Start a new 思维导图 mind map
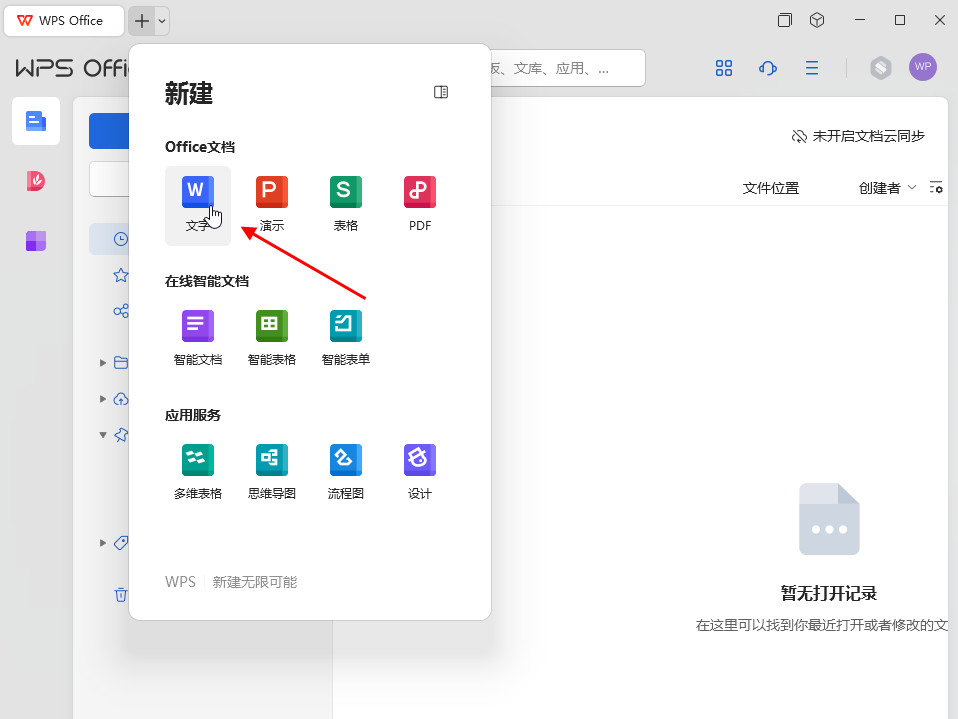 (272, 472)
